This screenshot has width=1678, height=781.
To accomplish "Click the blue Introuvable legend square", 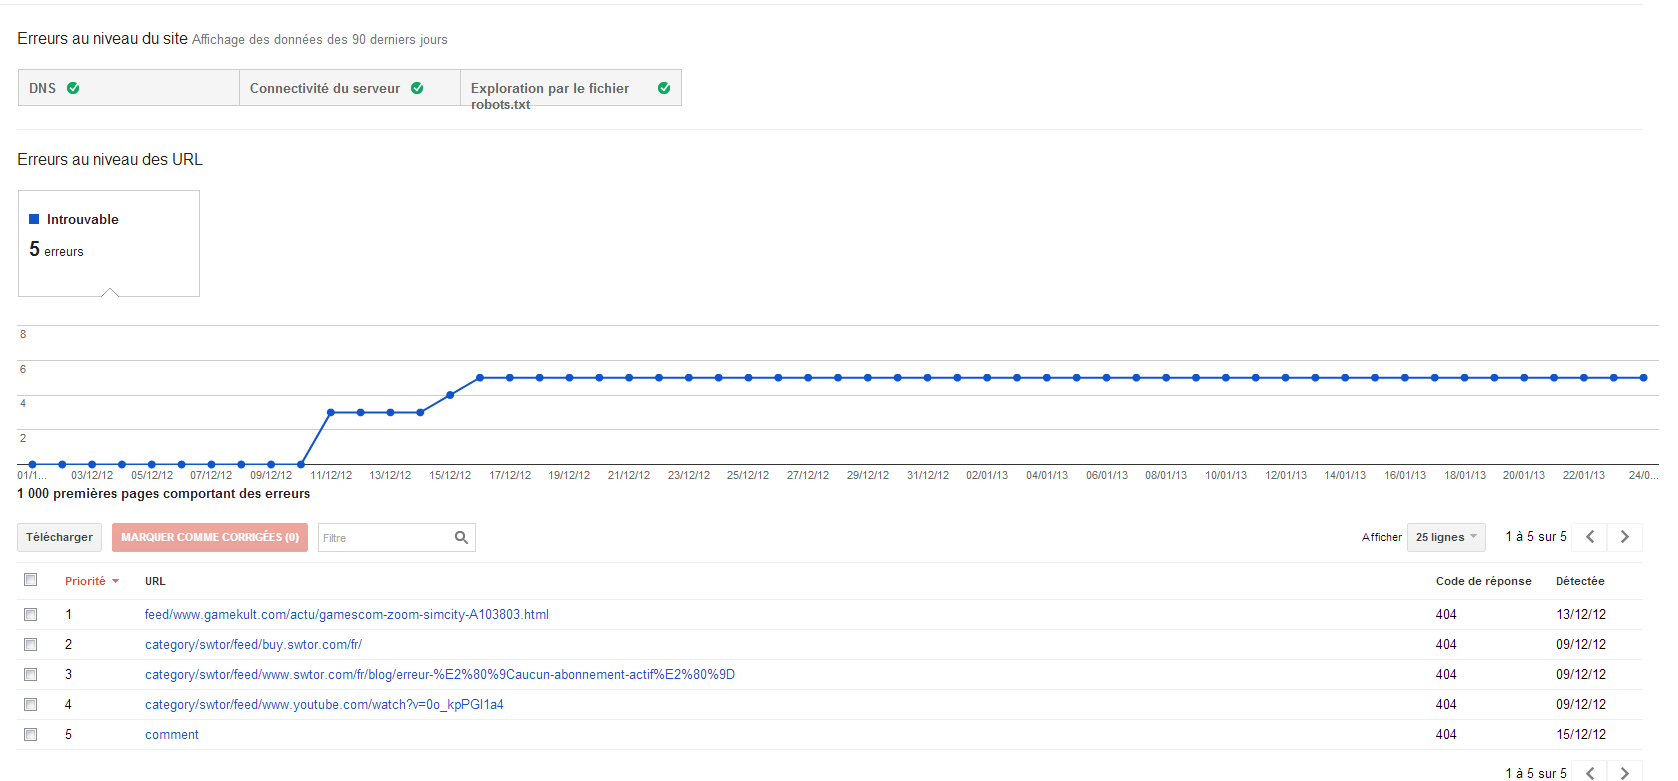I will point(34,219).
